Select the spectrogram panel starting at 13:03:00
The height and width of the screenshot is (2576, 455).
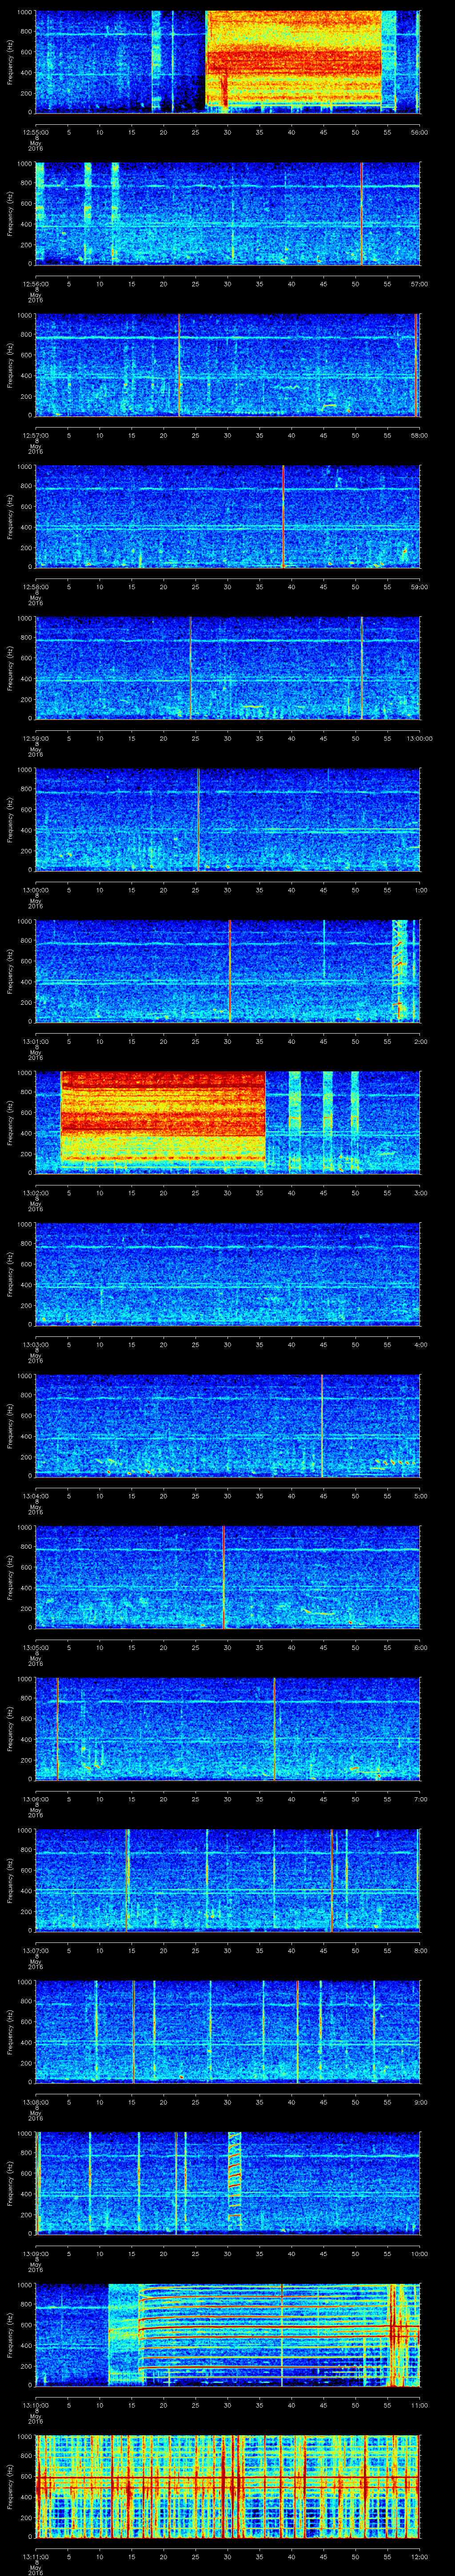pyautogui.click(x=227, y=1274)
